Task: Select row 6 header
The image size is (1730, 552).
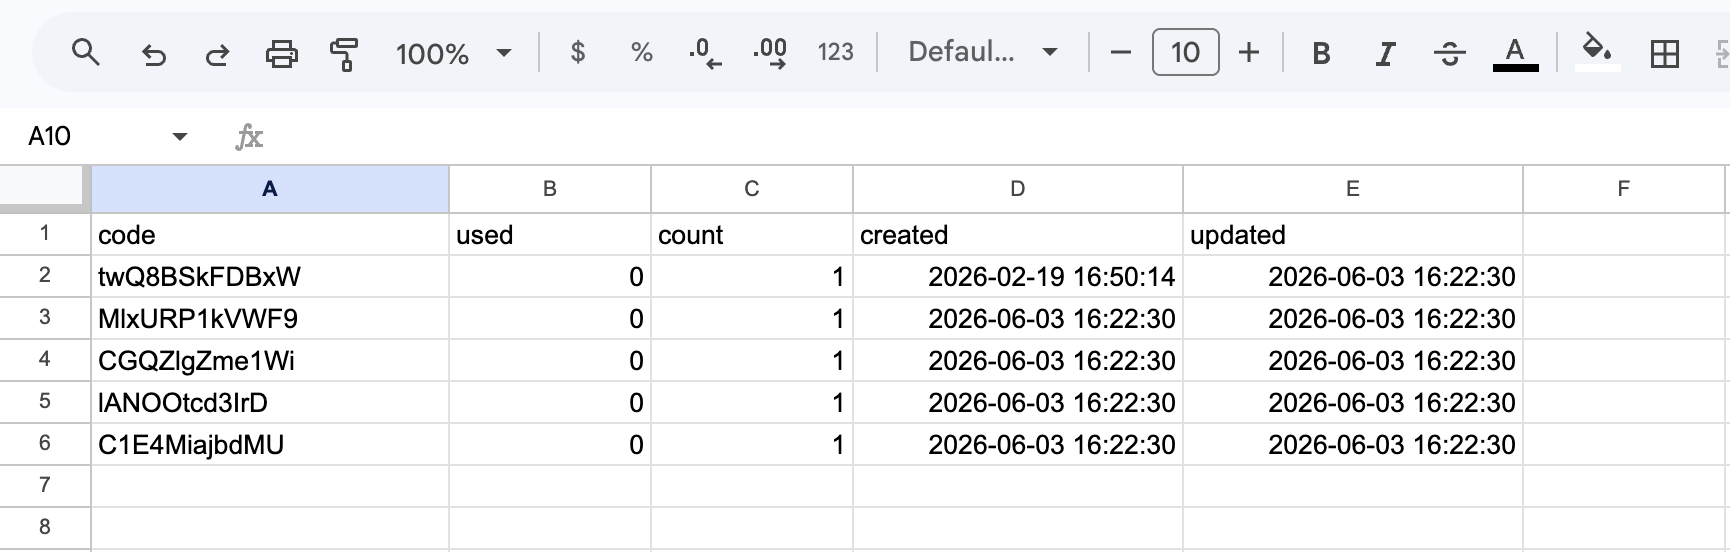Action: pyautogui.click(x=45, y=444)
